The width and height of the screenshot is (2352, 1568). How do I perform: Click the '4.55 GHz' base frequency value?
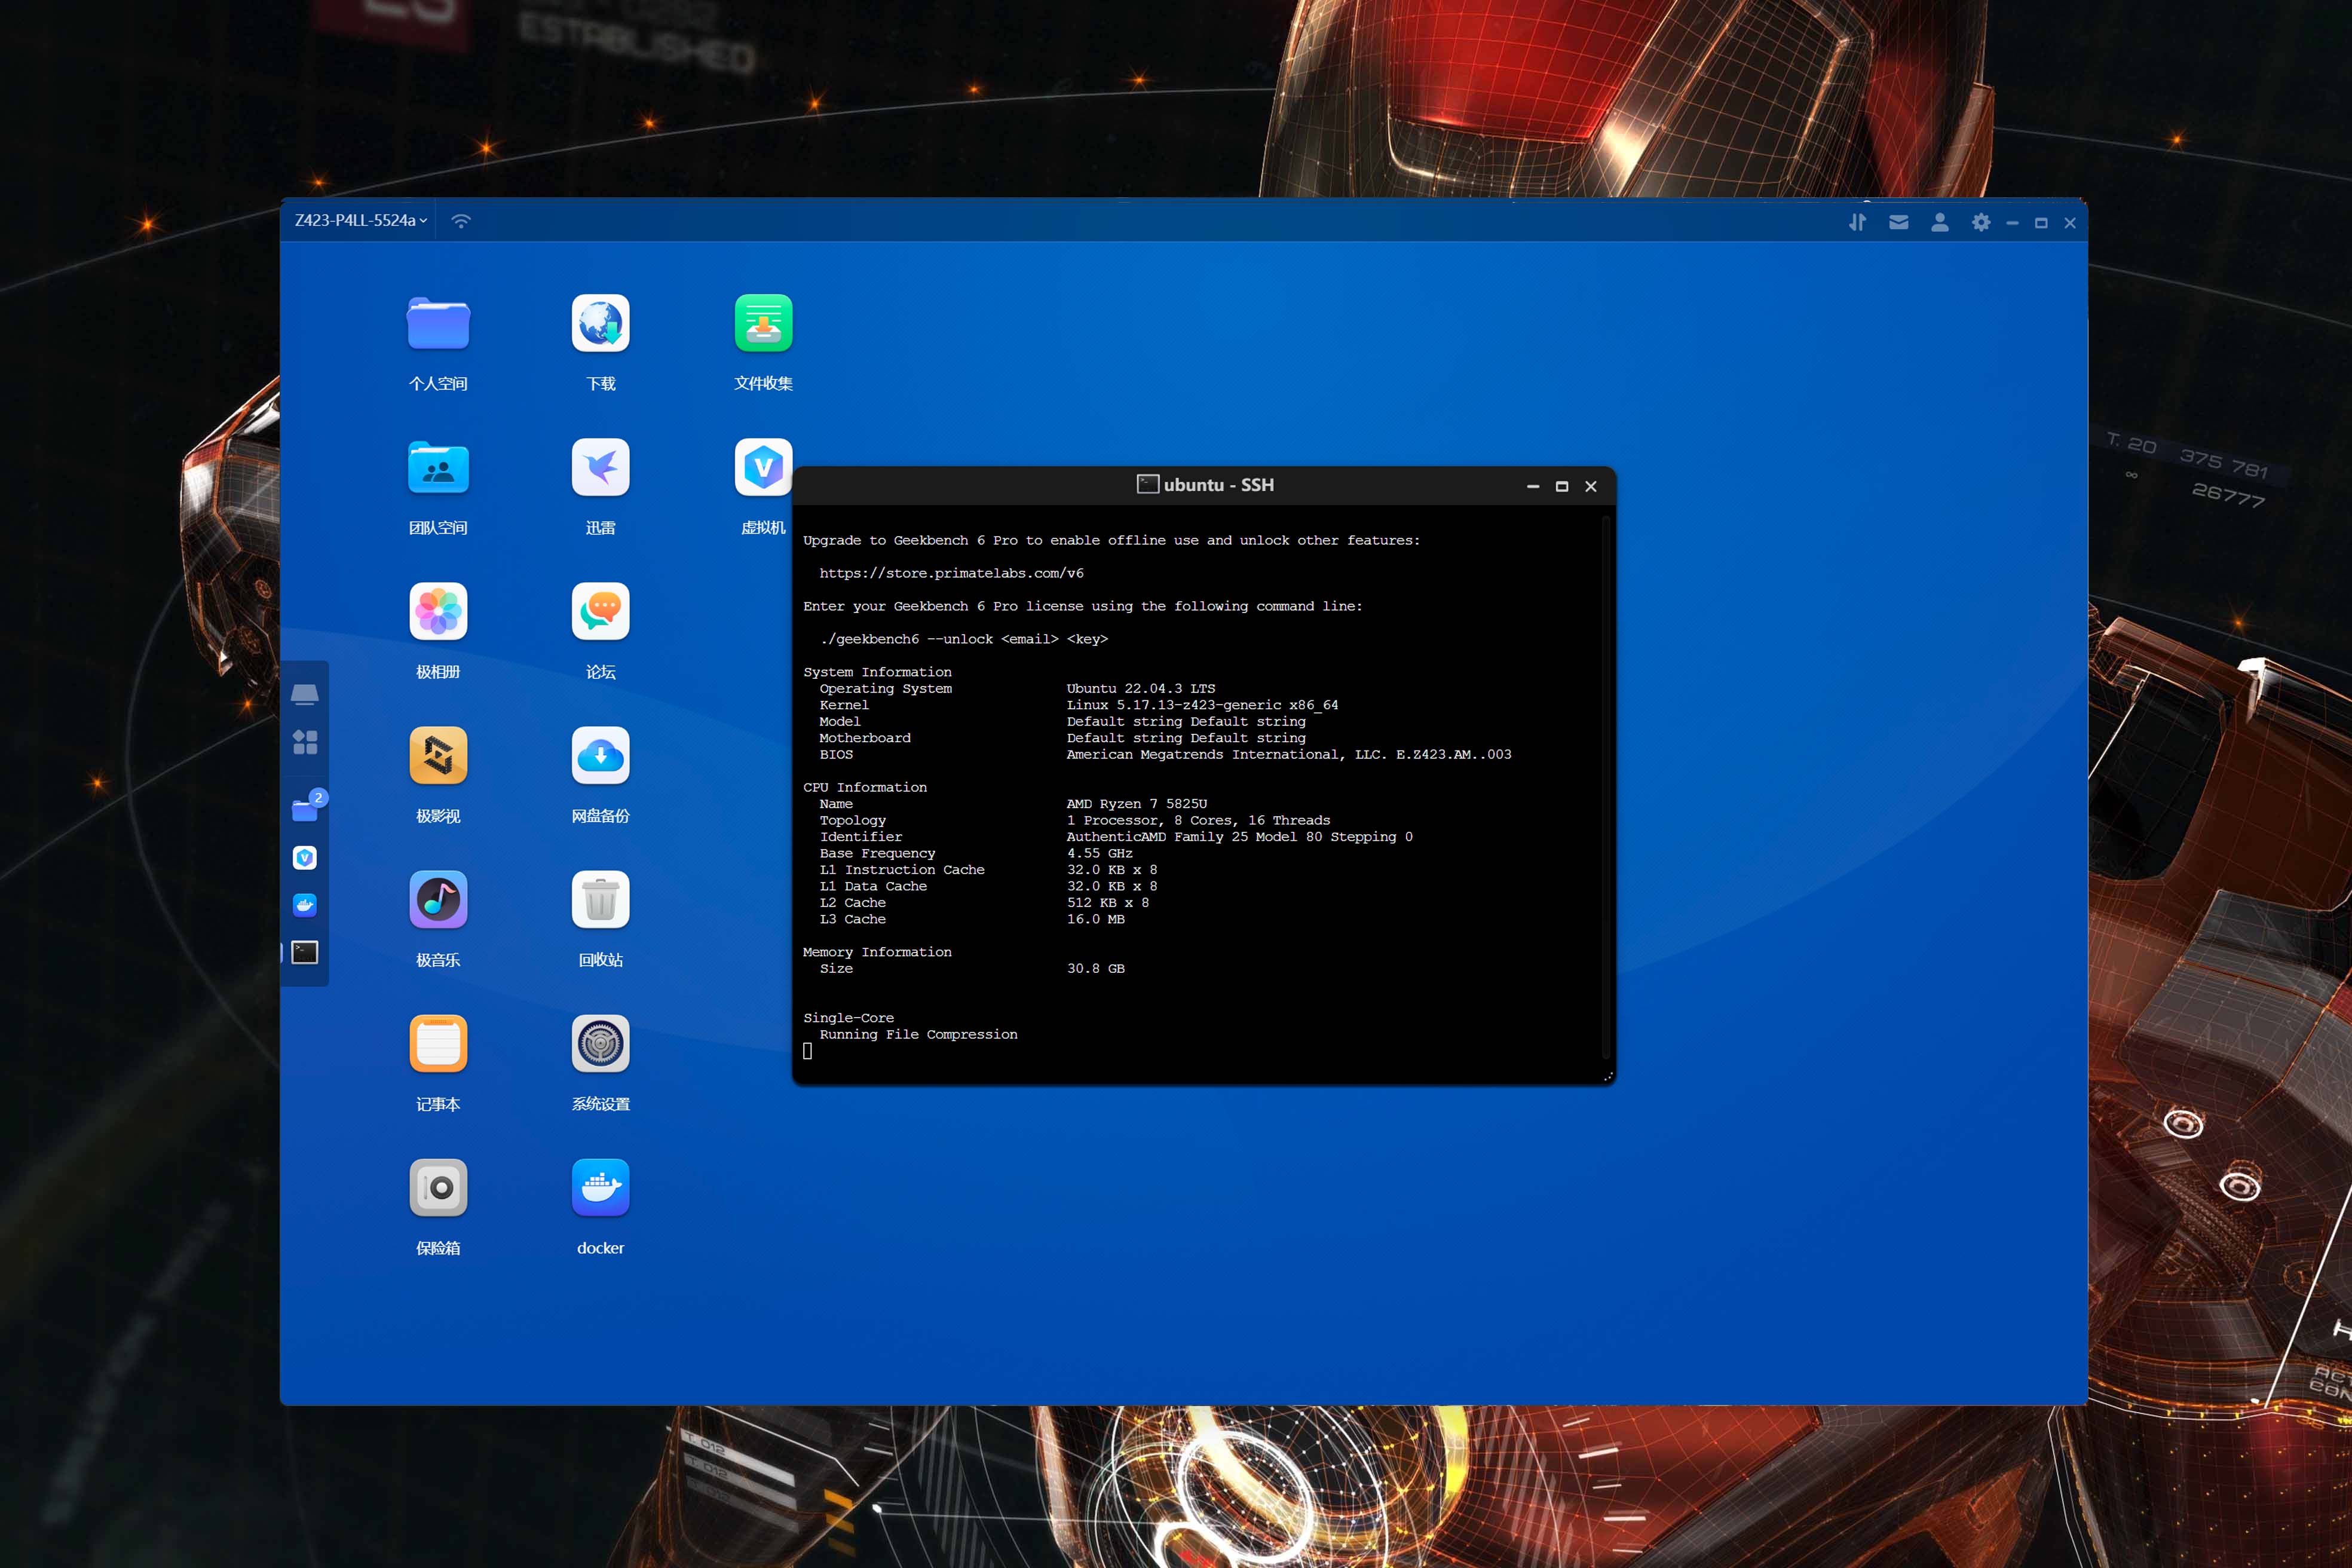1100,853
